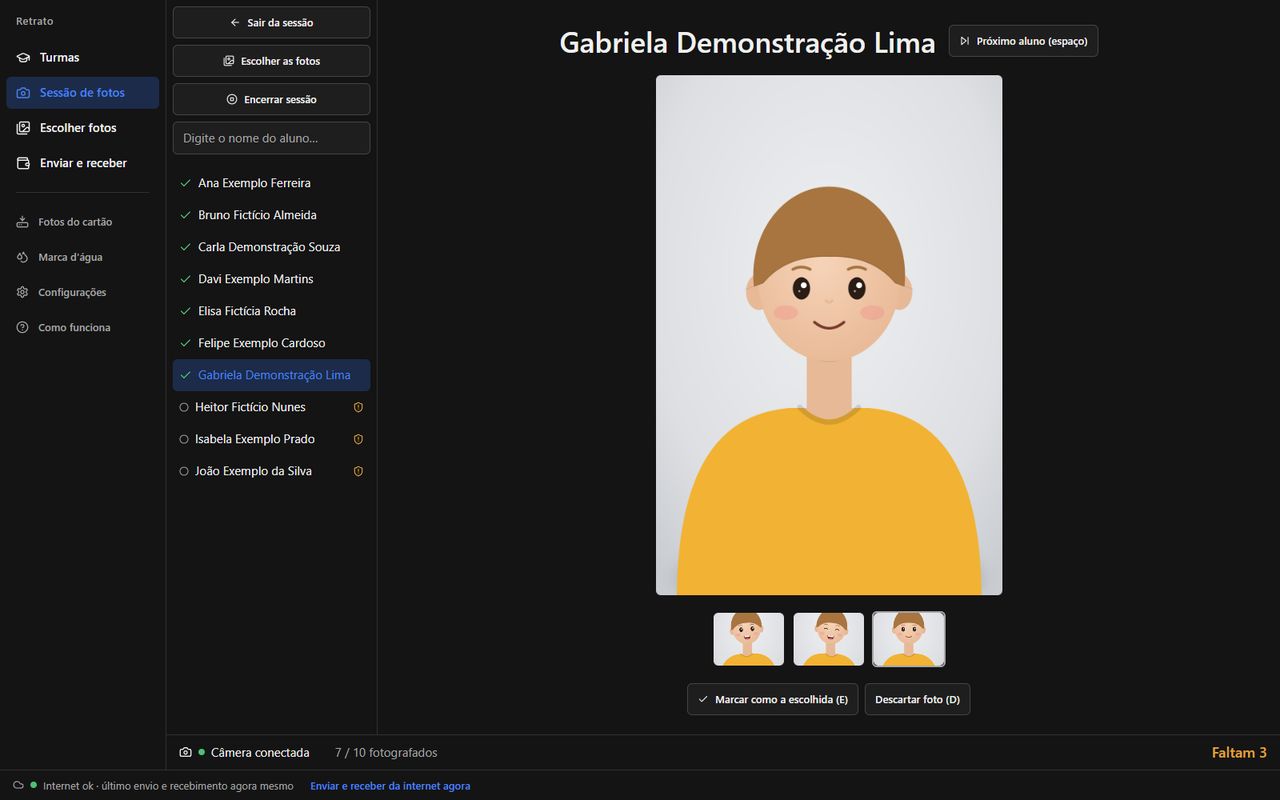Image resolution: width=1280 pixels, height=800 pixels.
Task: Select the third highlighted photo thumbnail
Action: point(909,639)
